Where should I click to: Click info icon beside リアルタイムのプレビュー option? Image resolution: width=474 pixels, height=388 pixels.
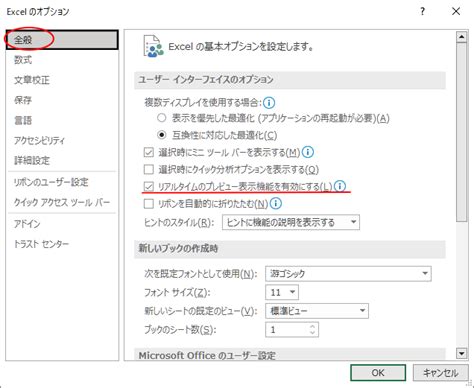click(x=340, y=186)
